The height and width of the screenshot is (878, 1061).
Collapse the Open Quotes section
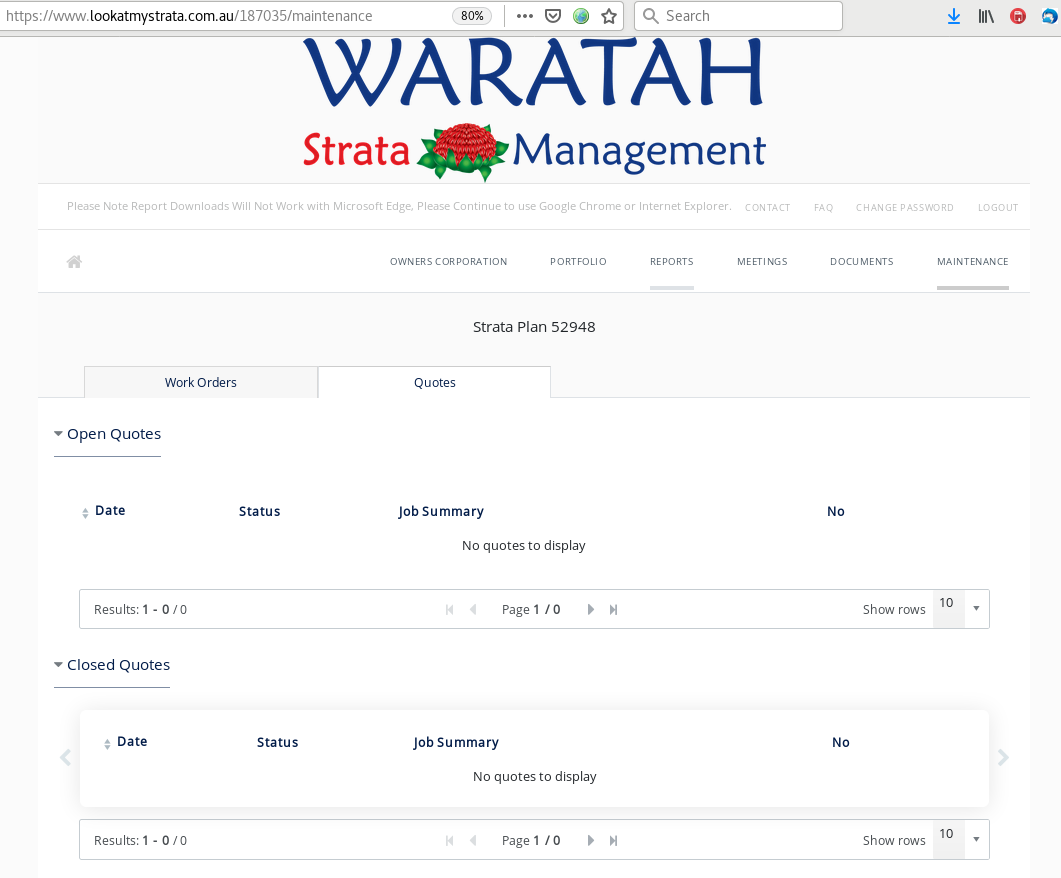point(108,434)
